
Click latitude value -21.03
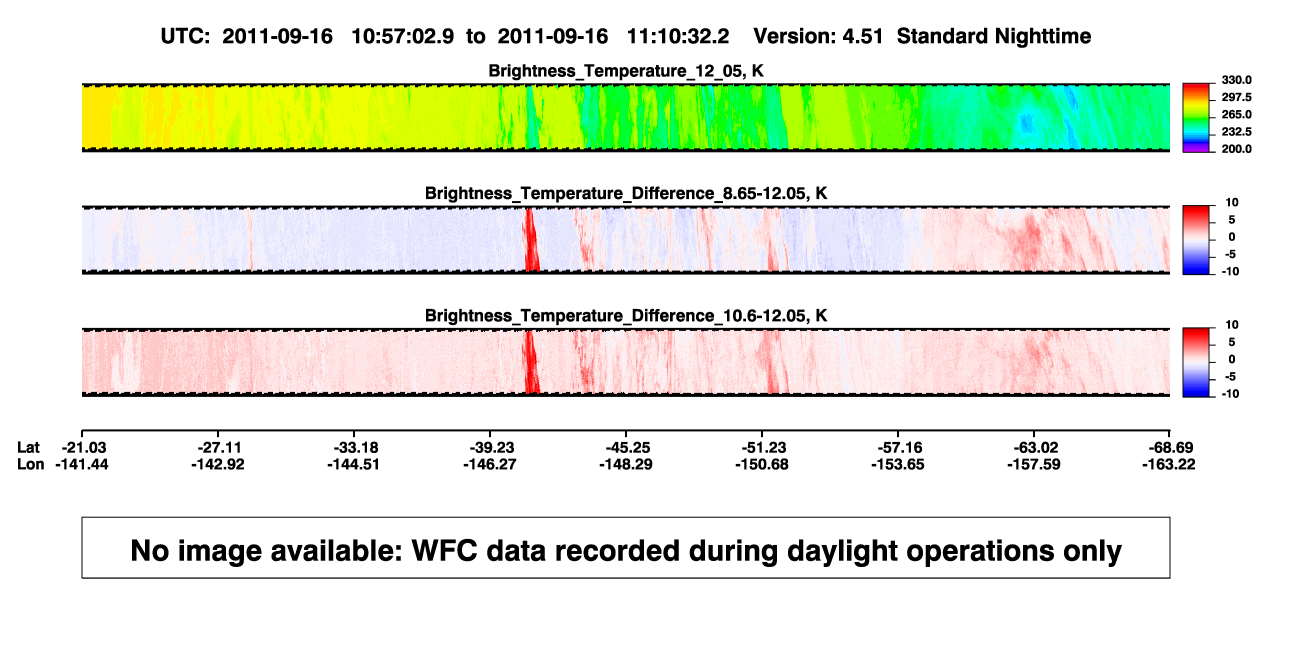tap(83, 447)
